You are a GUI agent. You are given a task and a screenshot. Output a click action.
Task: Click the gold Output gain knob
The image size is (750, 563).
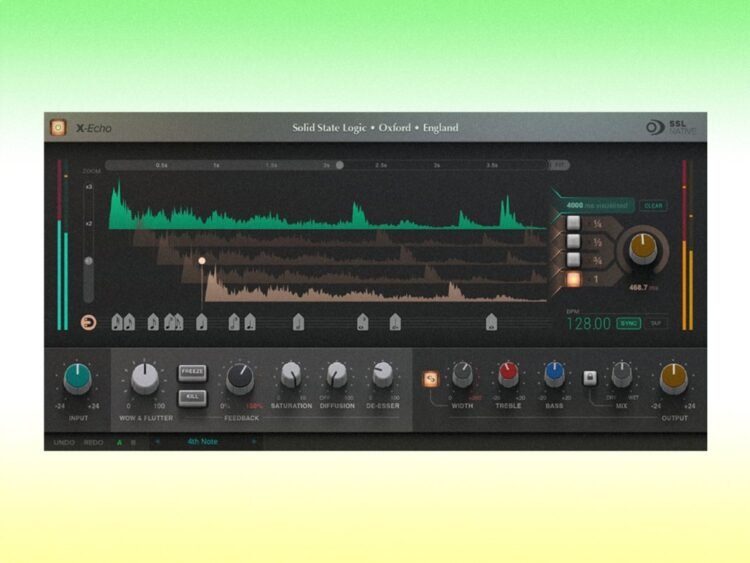[x=673, y=378]
